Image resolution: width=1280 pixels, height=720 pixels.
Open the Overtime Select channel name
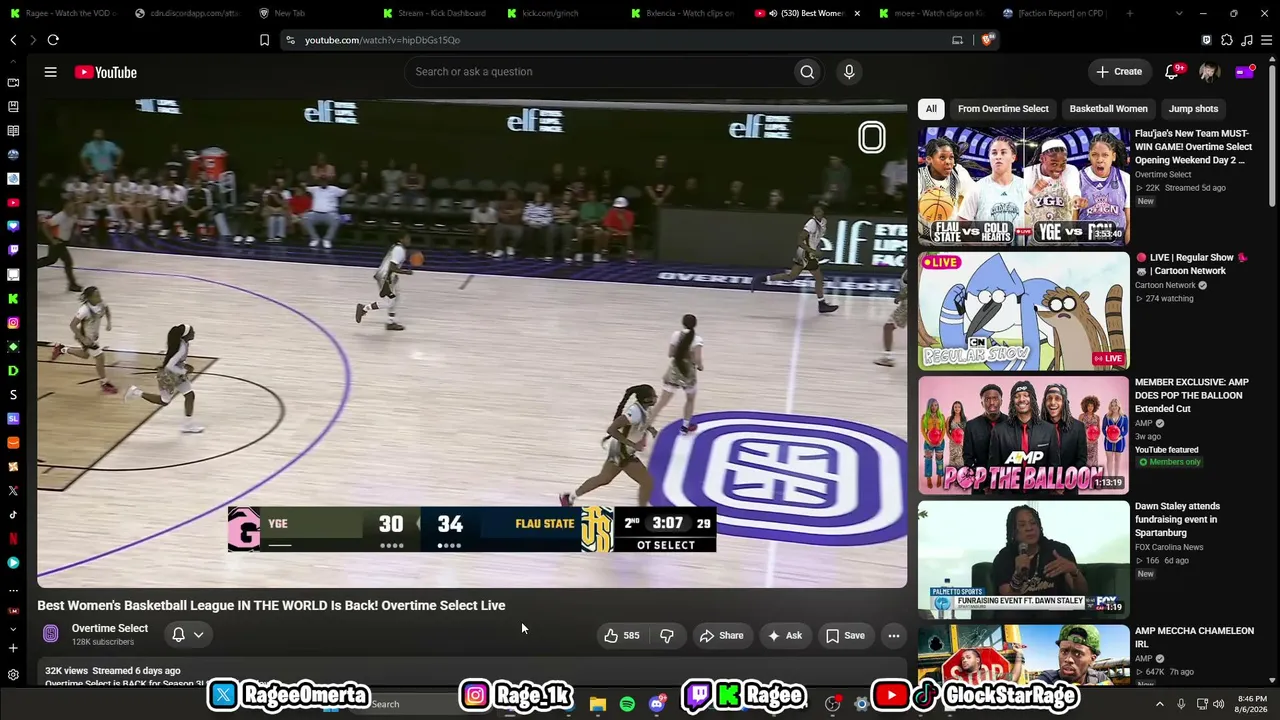click(x=110, y=628)
